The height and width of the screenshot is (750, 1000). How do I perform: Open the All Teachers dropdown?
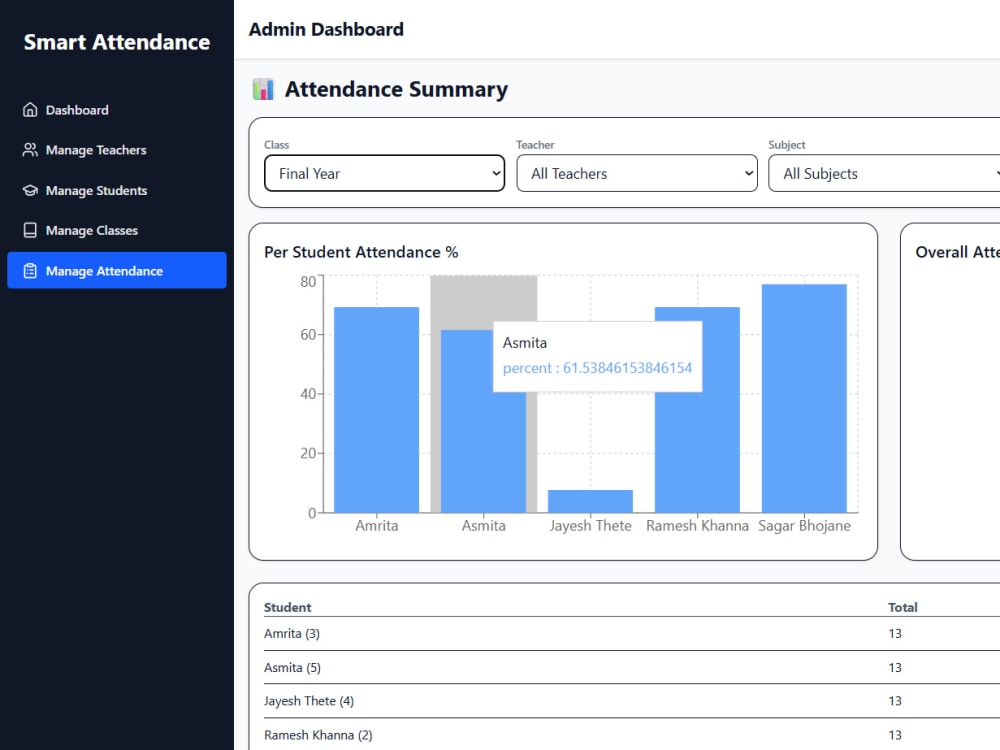[x=636, y=173]
